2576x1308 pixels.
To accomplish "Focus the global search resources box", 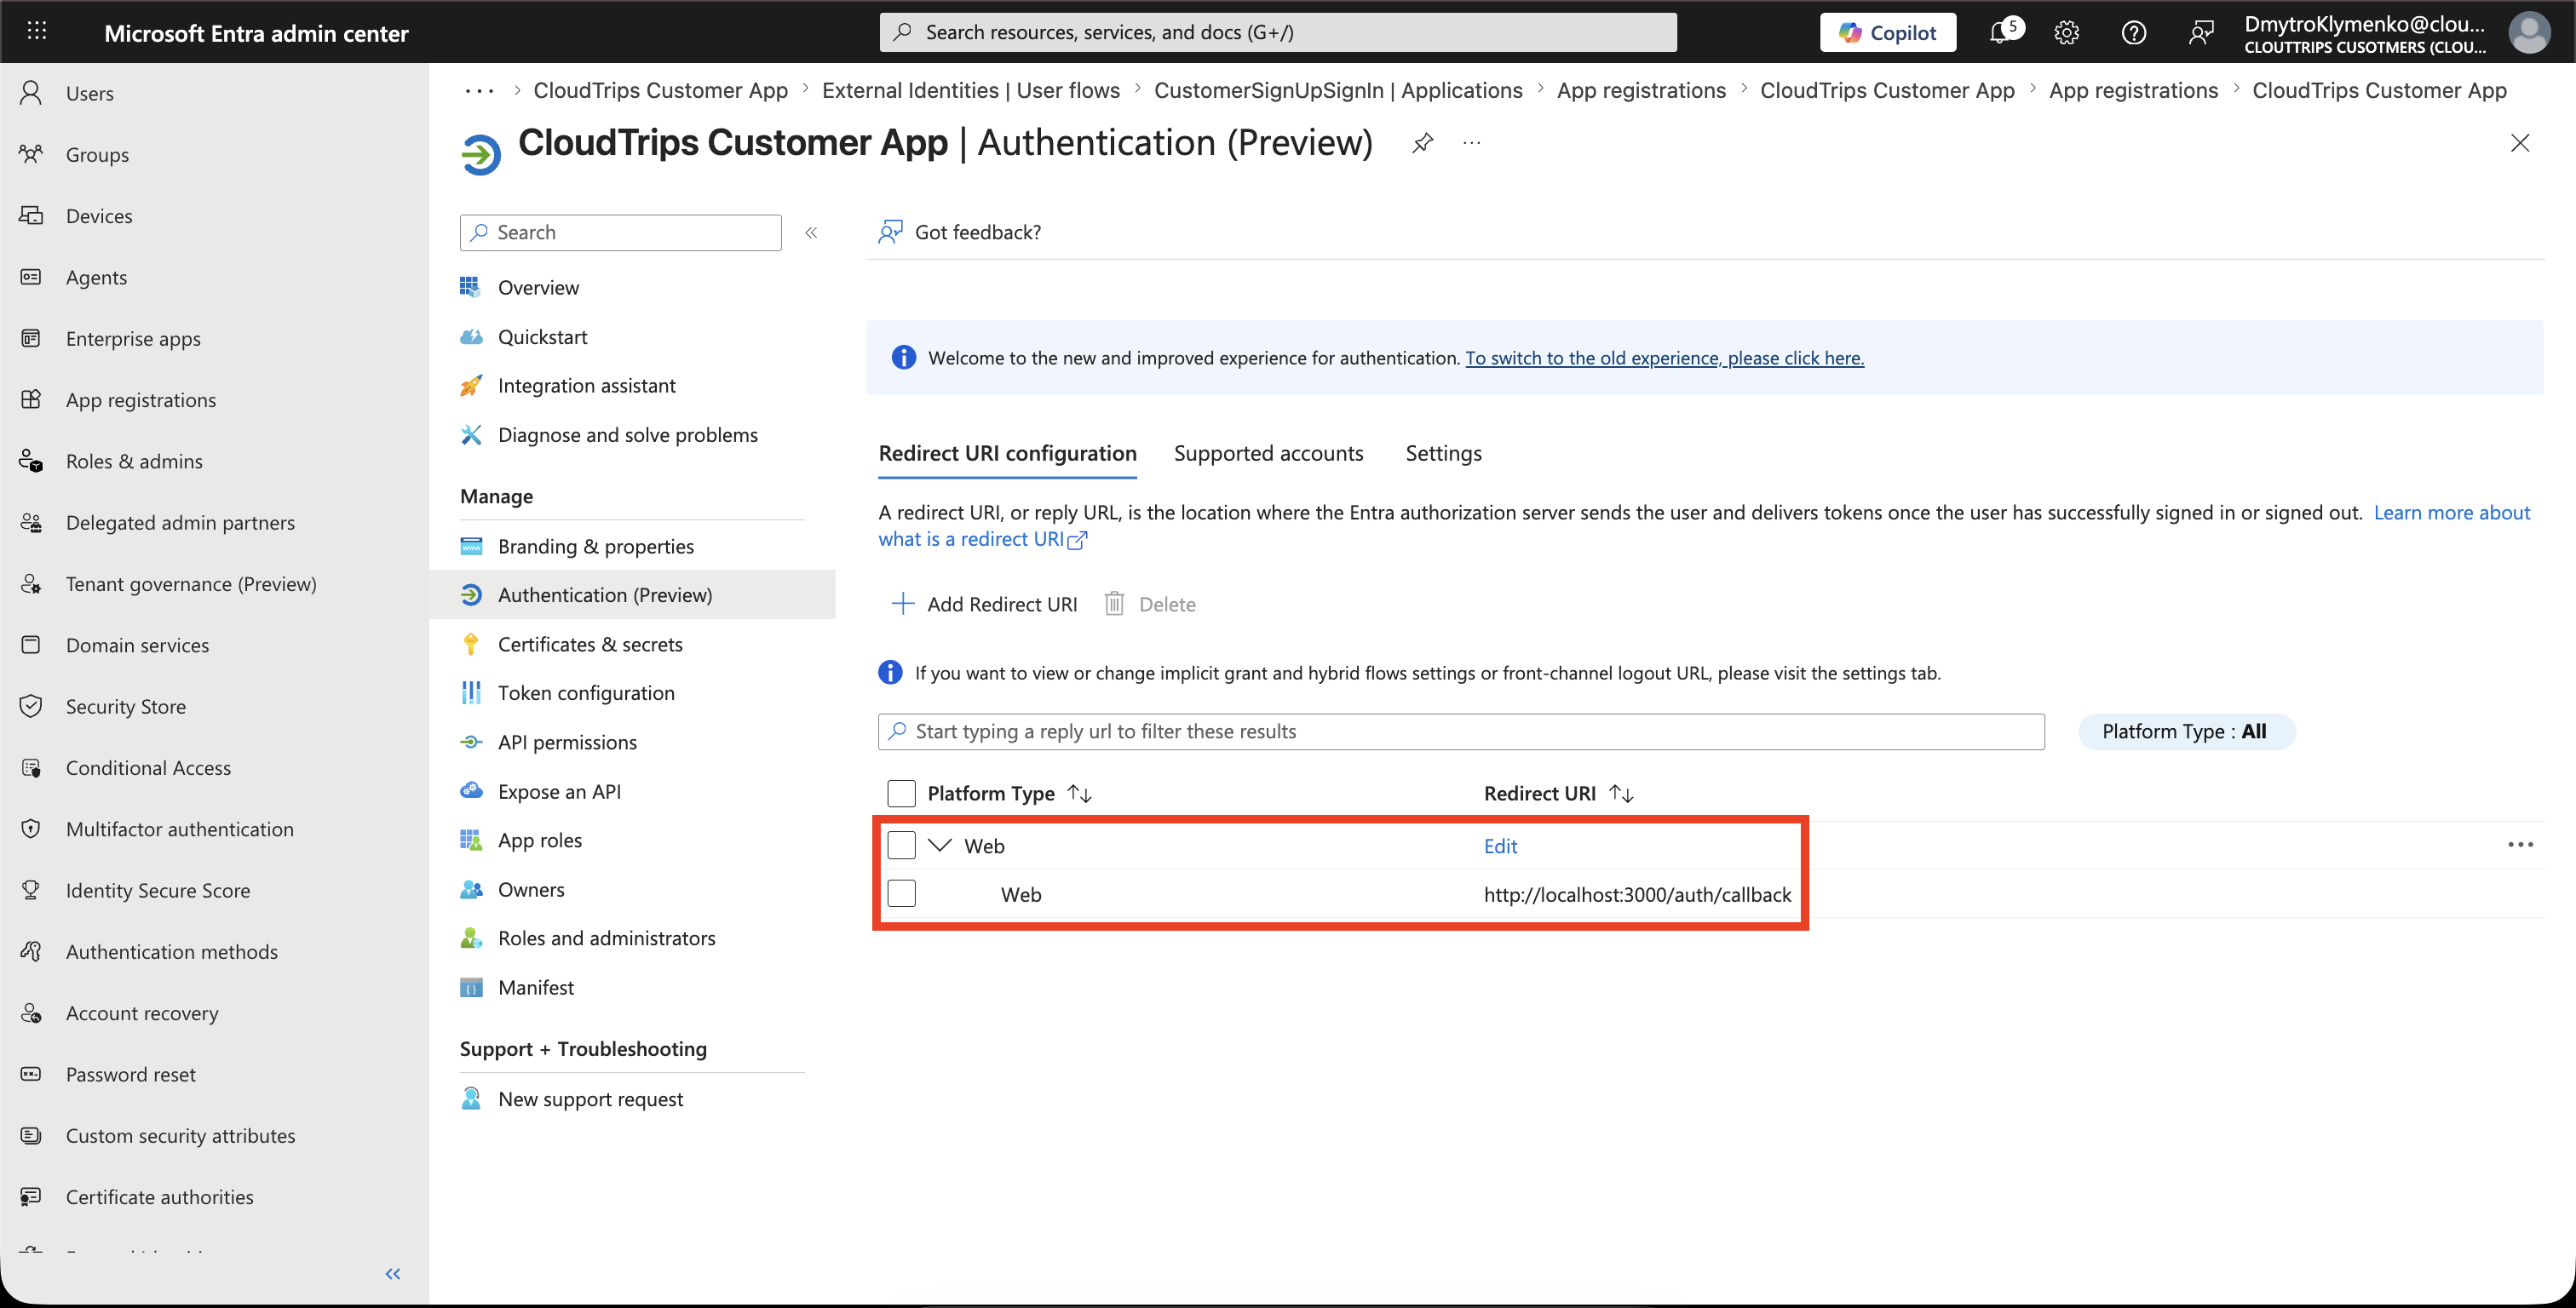I will 1278,32.
